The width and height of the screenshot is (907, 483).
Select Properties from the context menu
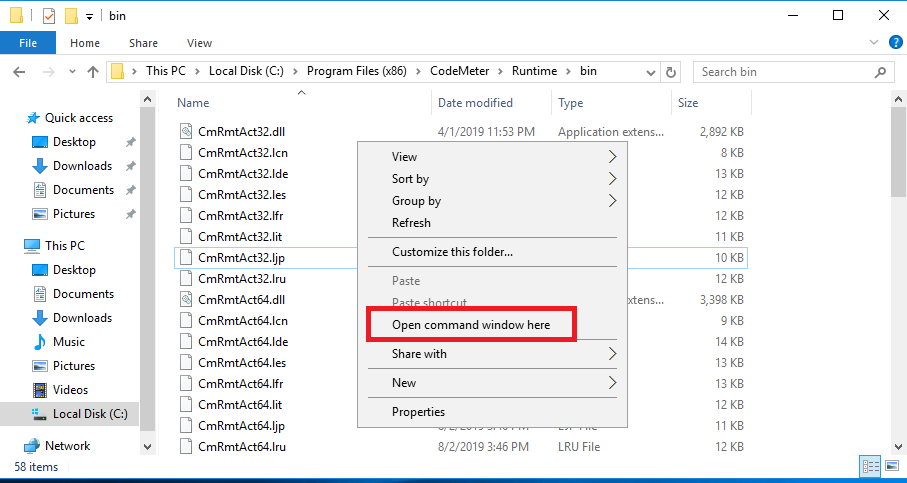tap(419, 412)
